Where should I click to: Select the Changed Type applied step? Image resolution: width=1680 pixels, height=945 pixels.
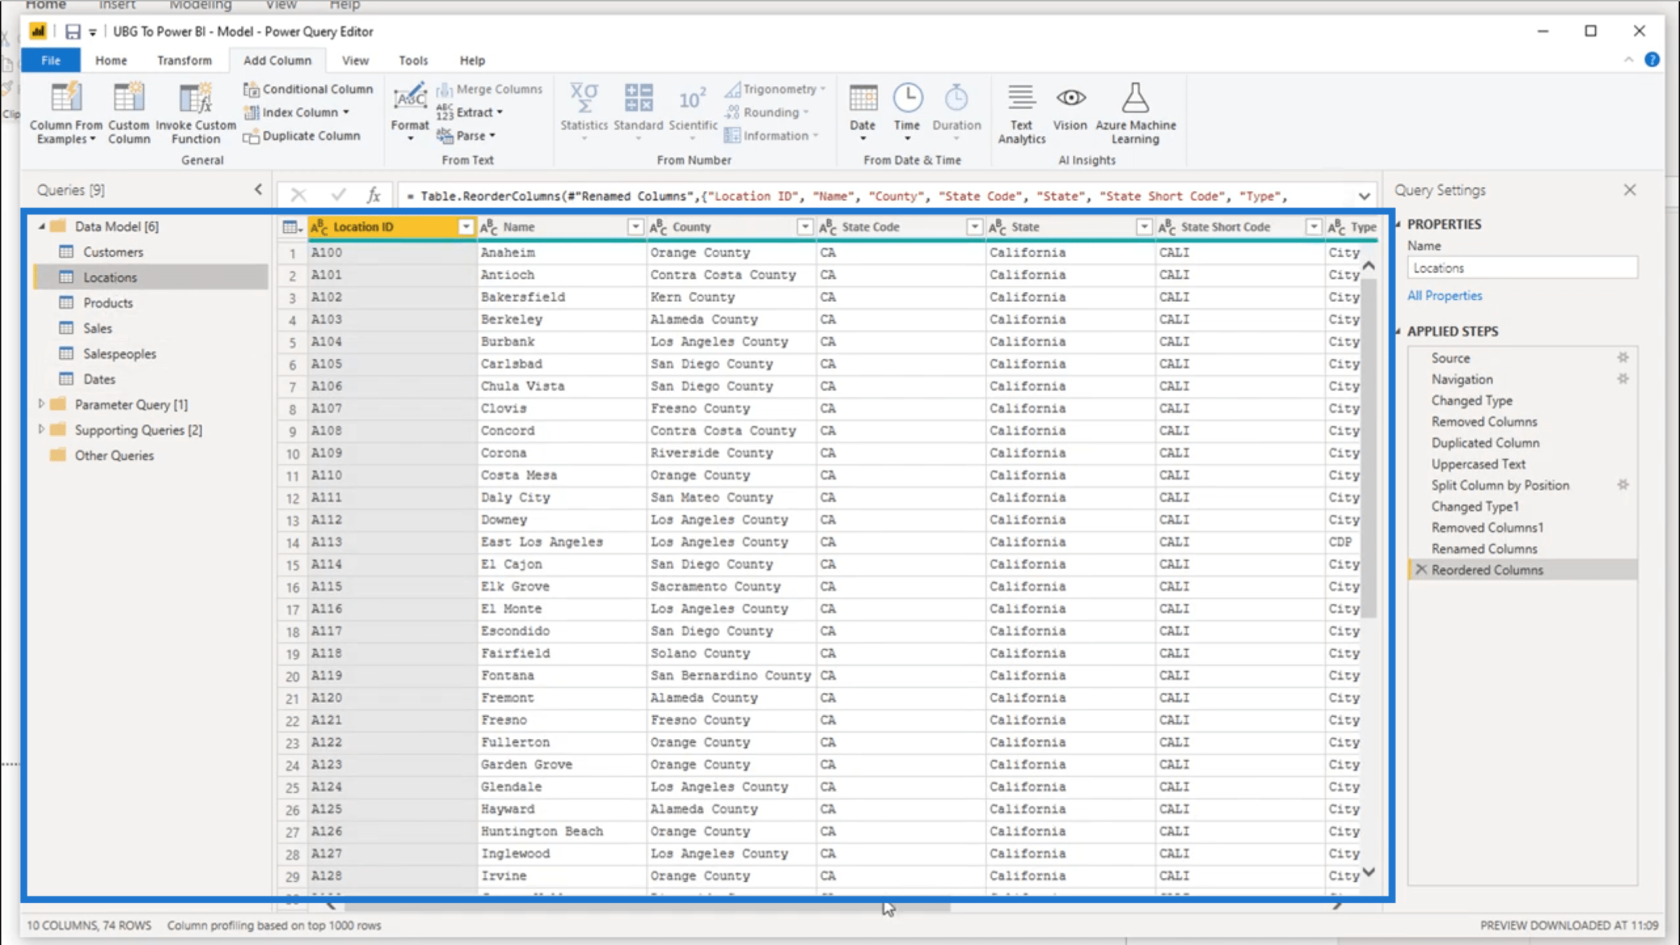[x=1471, y=400]
